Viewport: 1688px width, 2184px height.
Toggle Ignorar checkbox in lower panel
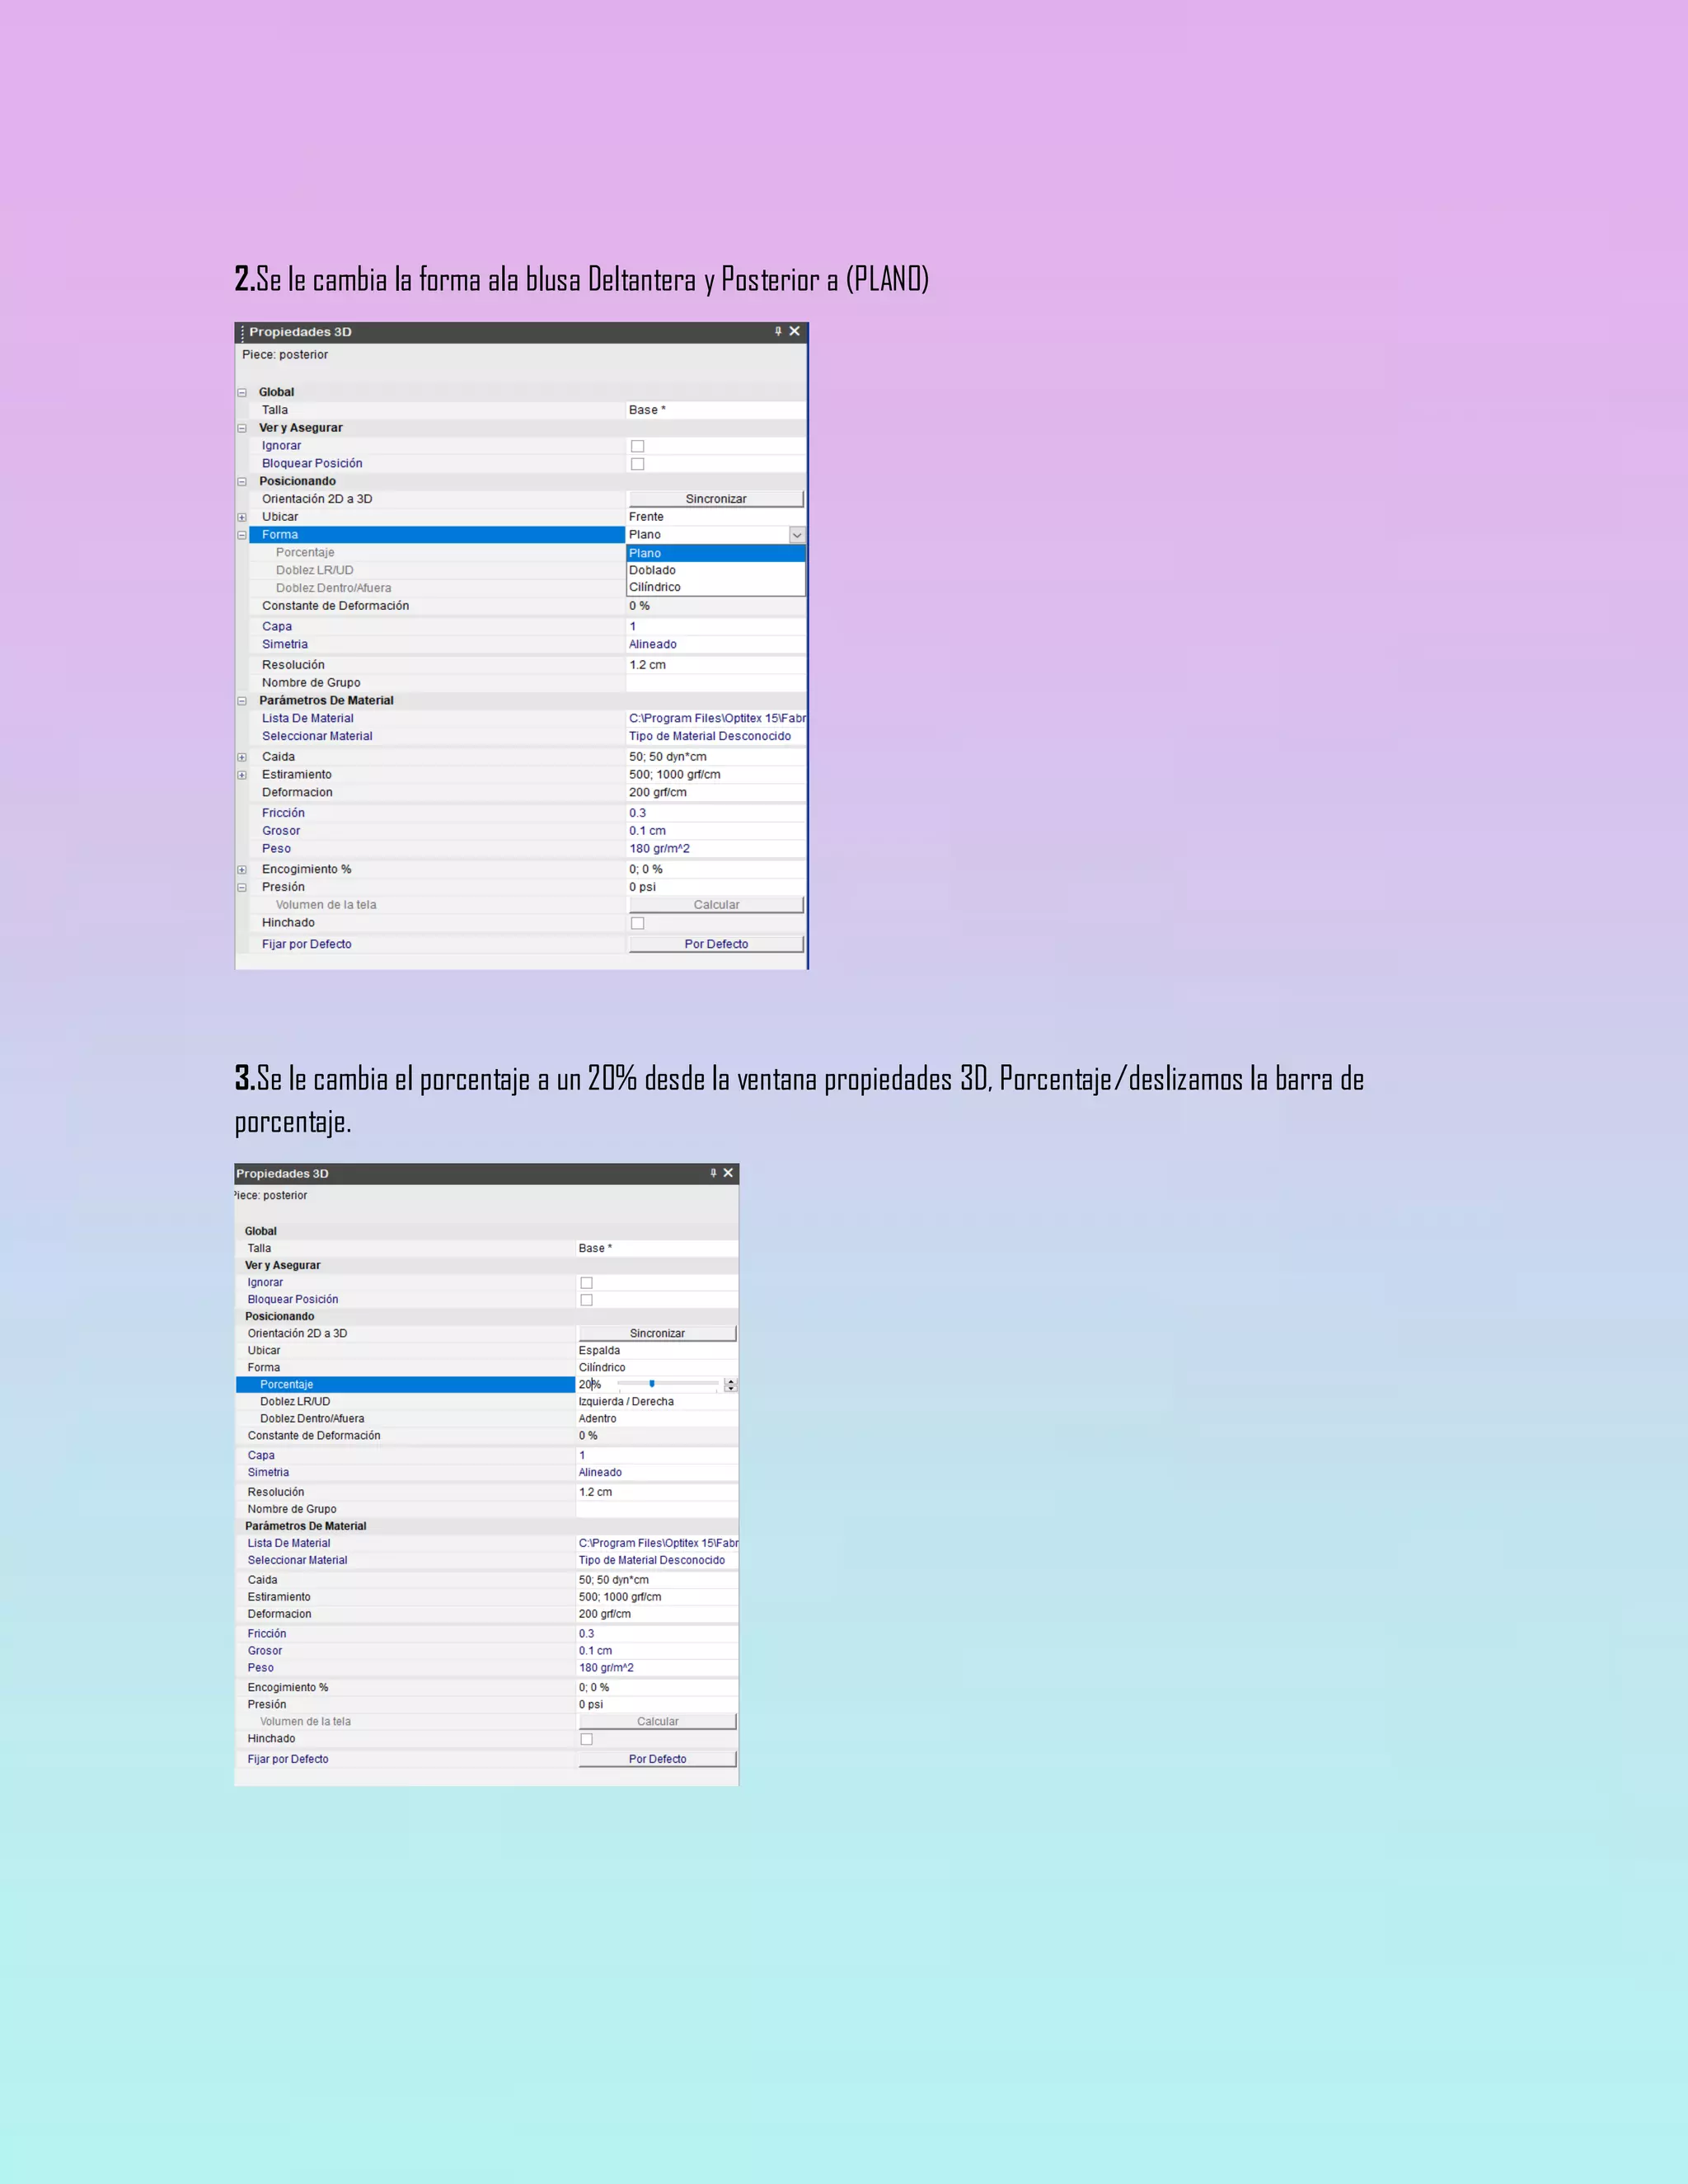point(586,1283)
